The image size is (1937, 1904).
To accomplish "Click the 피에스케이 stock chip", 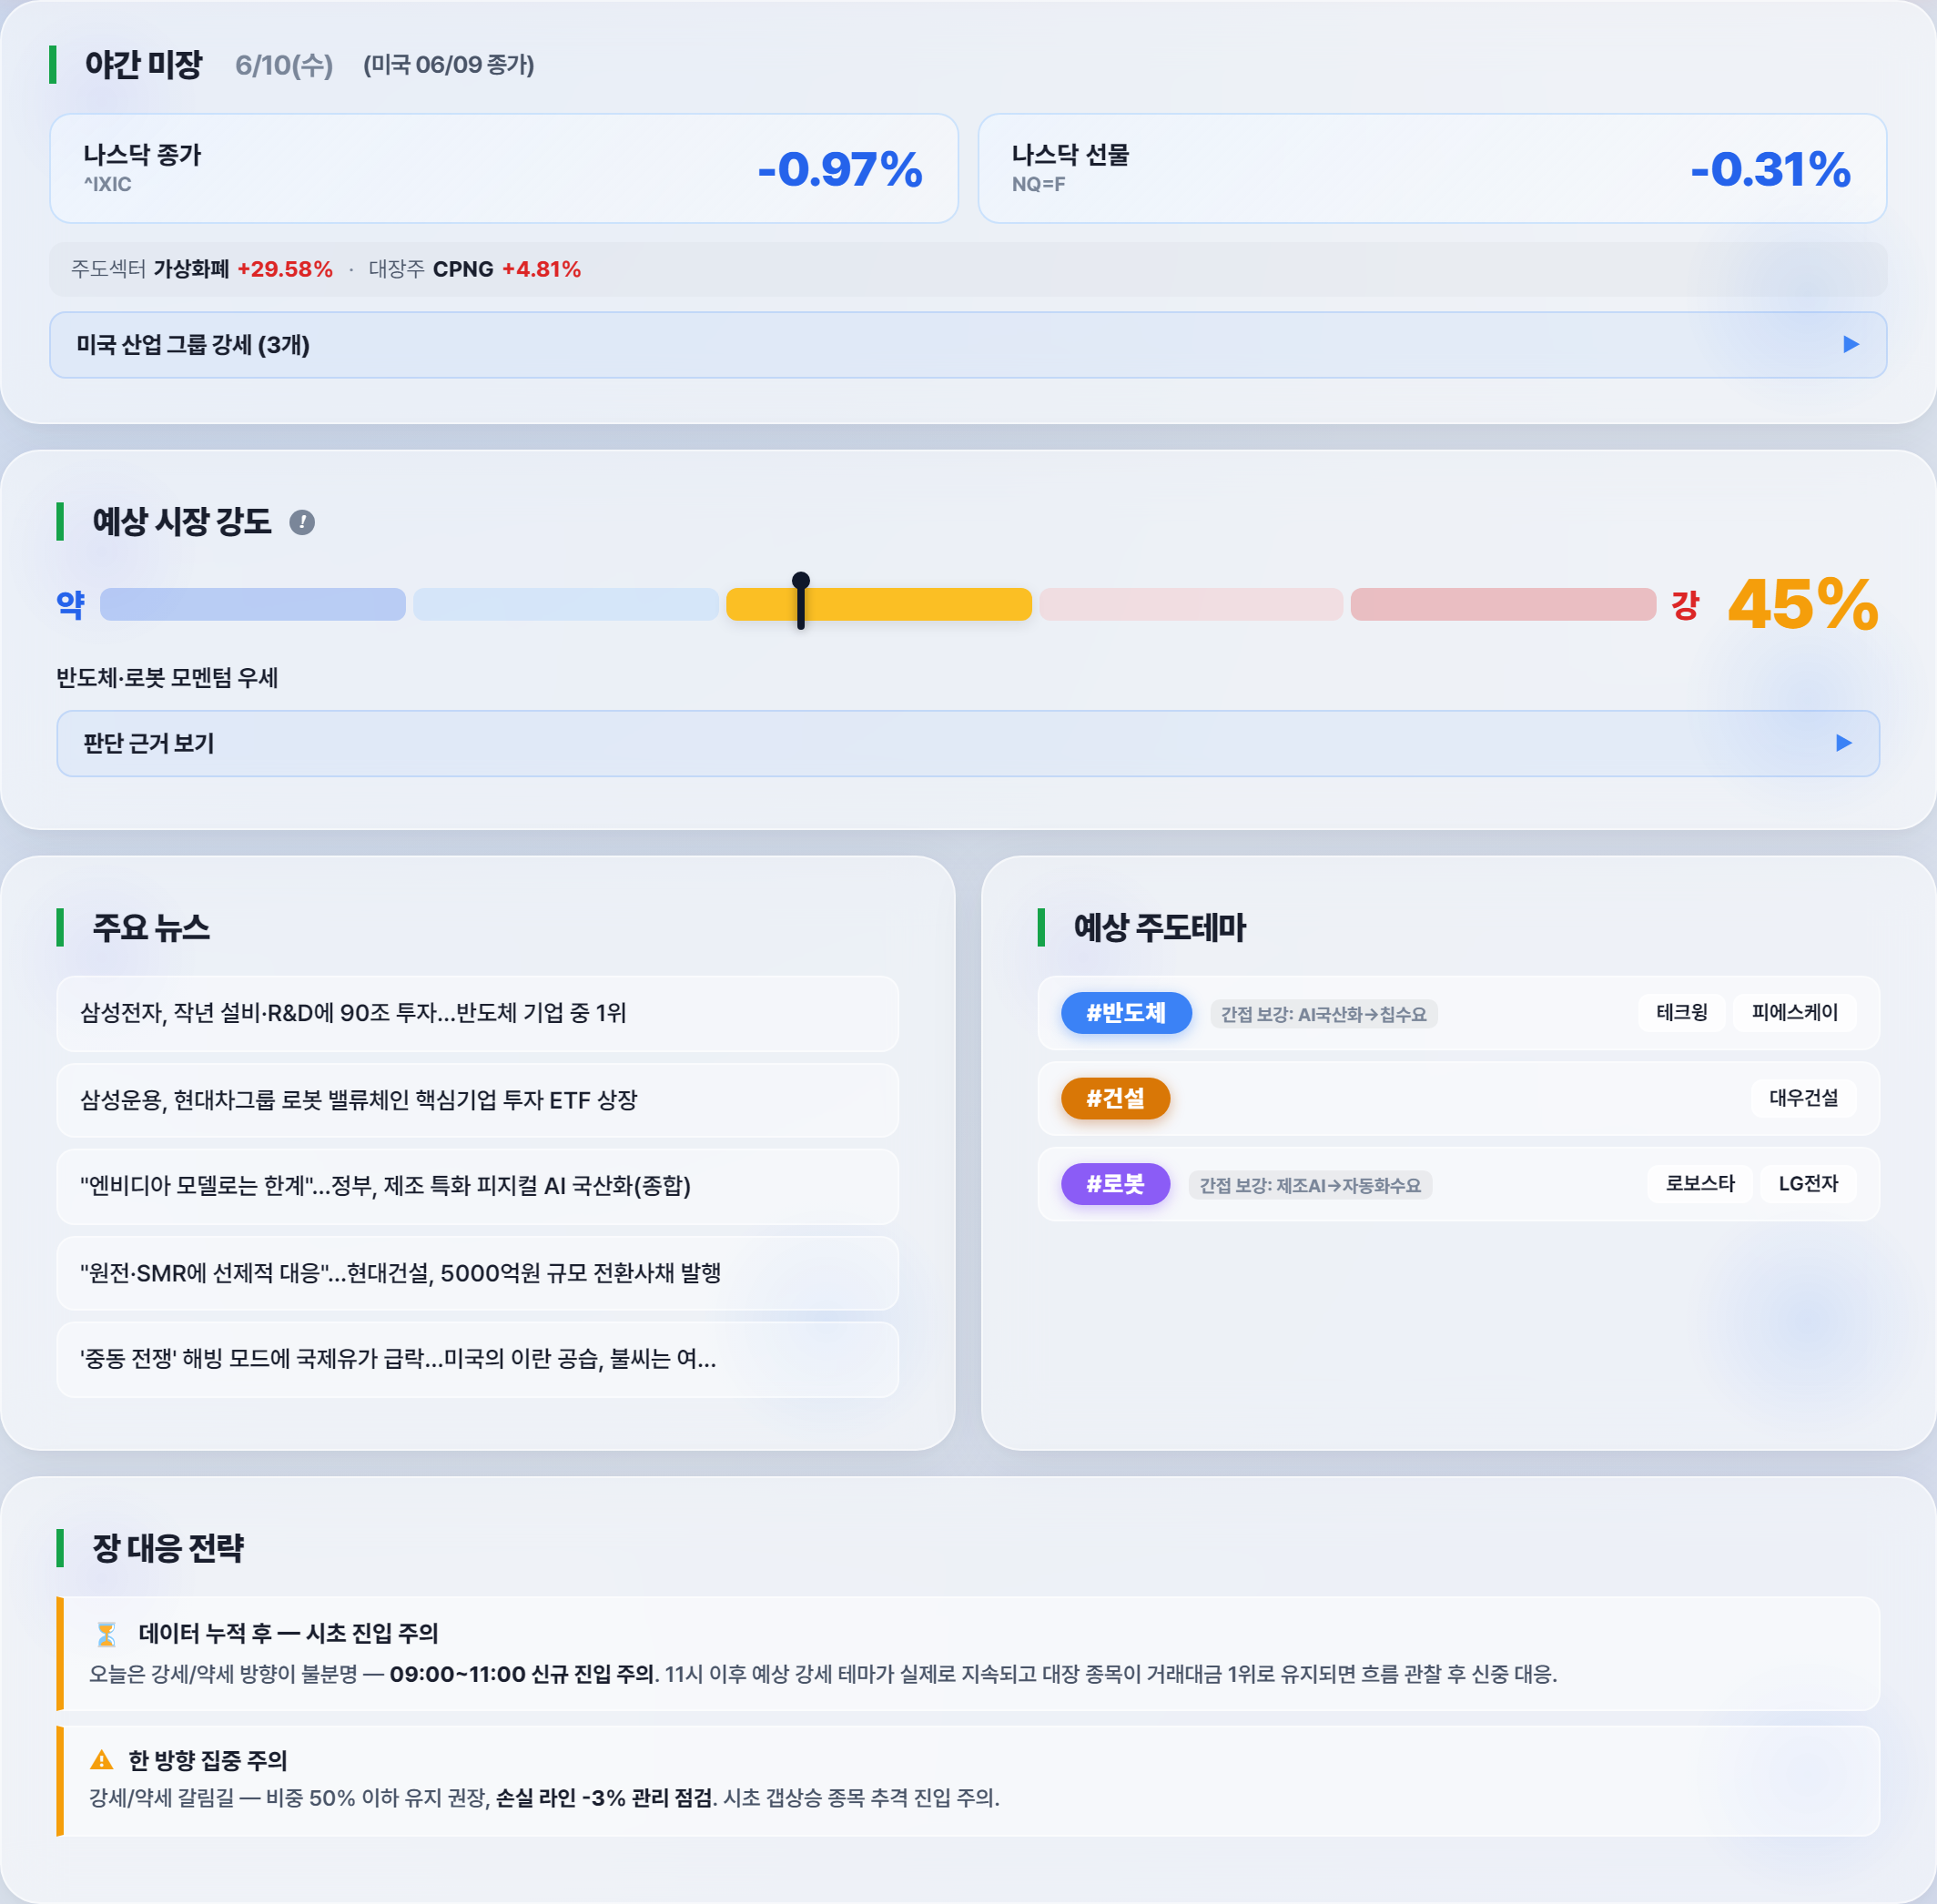I will coord(1794,1012).
